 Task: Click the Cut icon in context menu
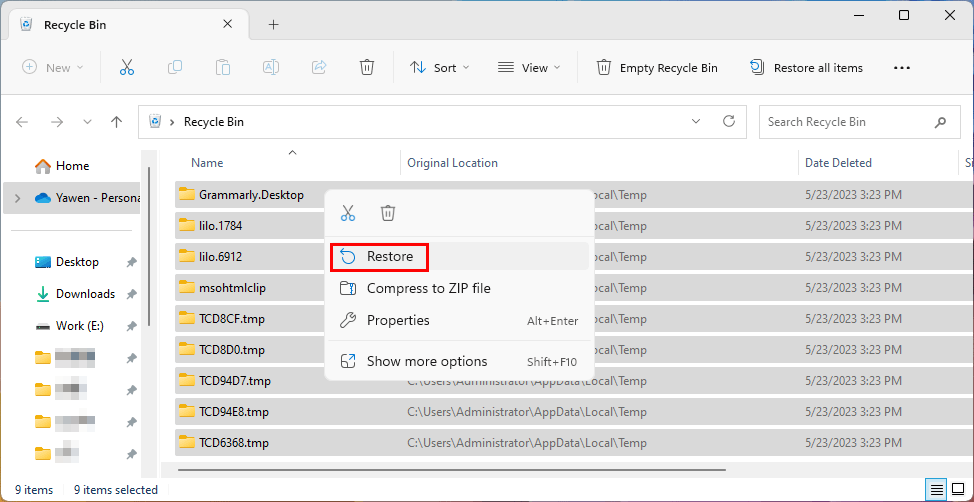pyautogui.click(x=348, y=213)
